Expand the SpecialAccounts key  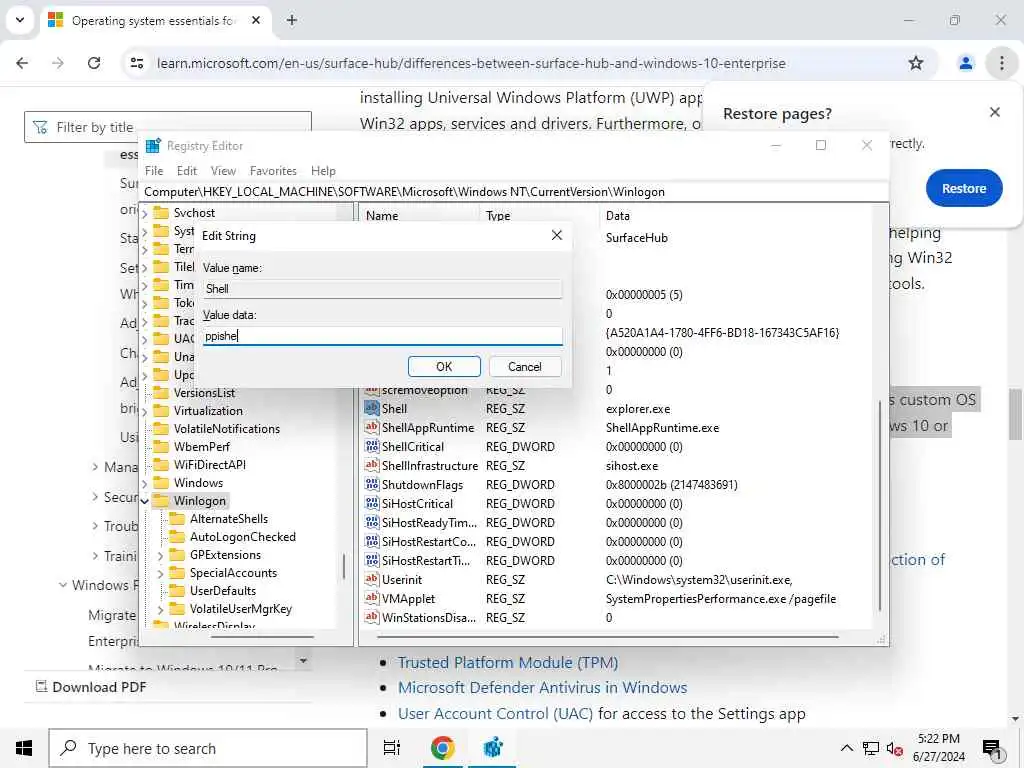tap(161, 573)
